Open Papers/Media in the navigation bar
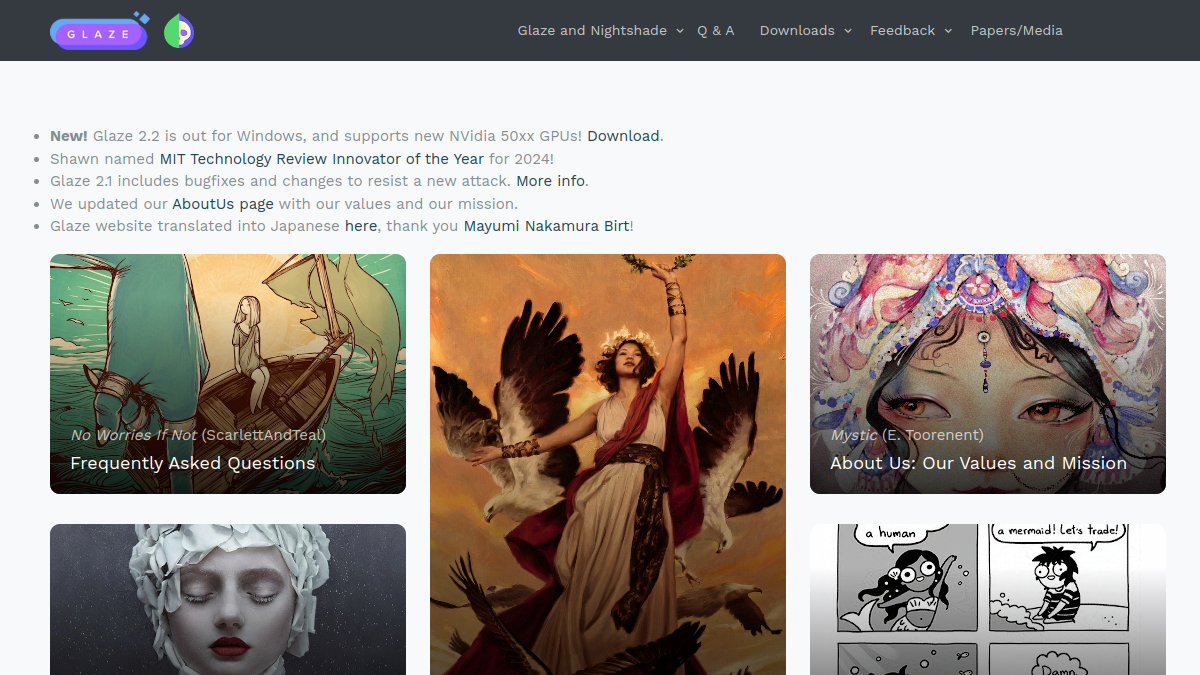The image size is (1200, 675). tap(1017, 31)
